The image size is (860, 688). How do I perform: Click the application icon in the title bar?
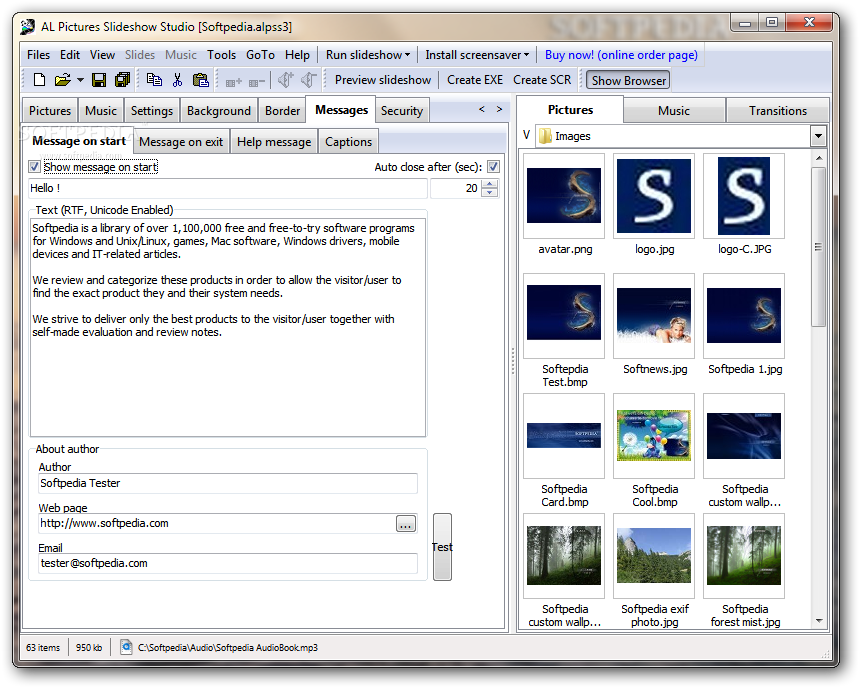(27, 26)
